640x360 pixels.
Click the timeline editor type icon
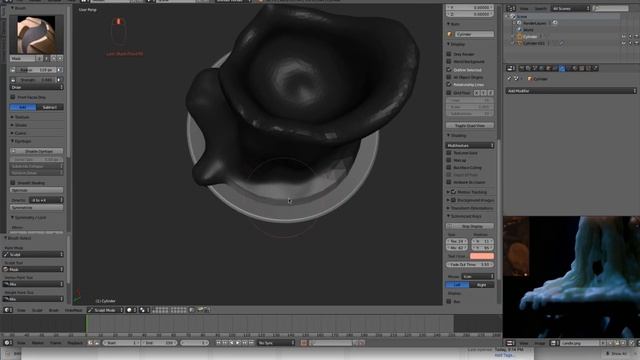point(8,343)
